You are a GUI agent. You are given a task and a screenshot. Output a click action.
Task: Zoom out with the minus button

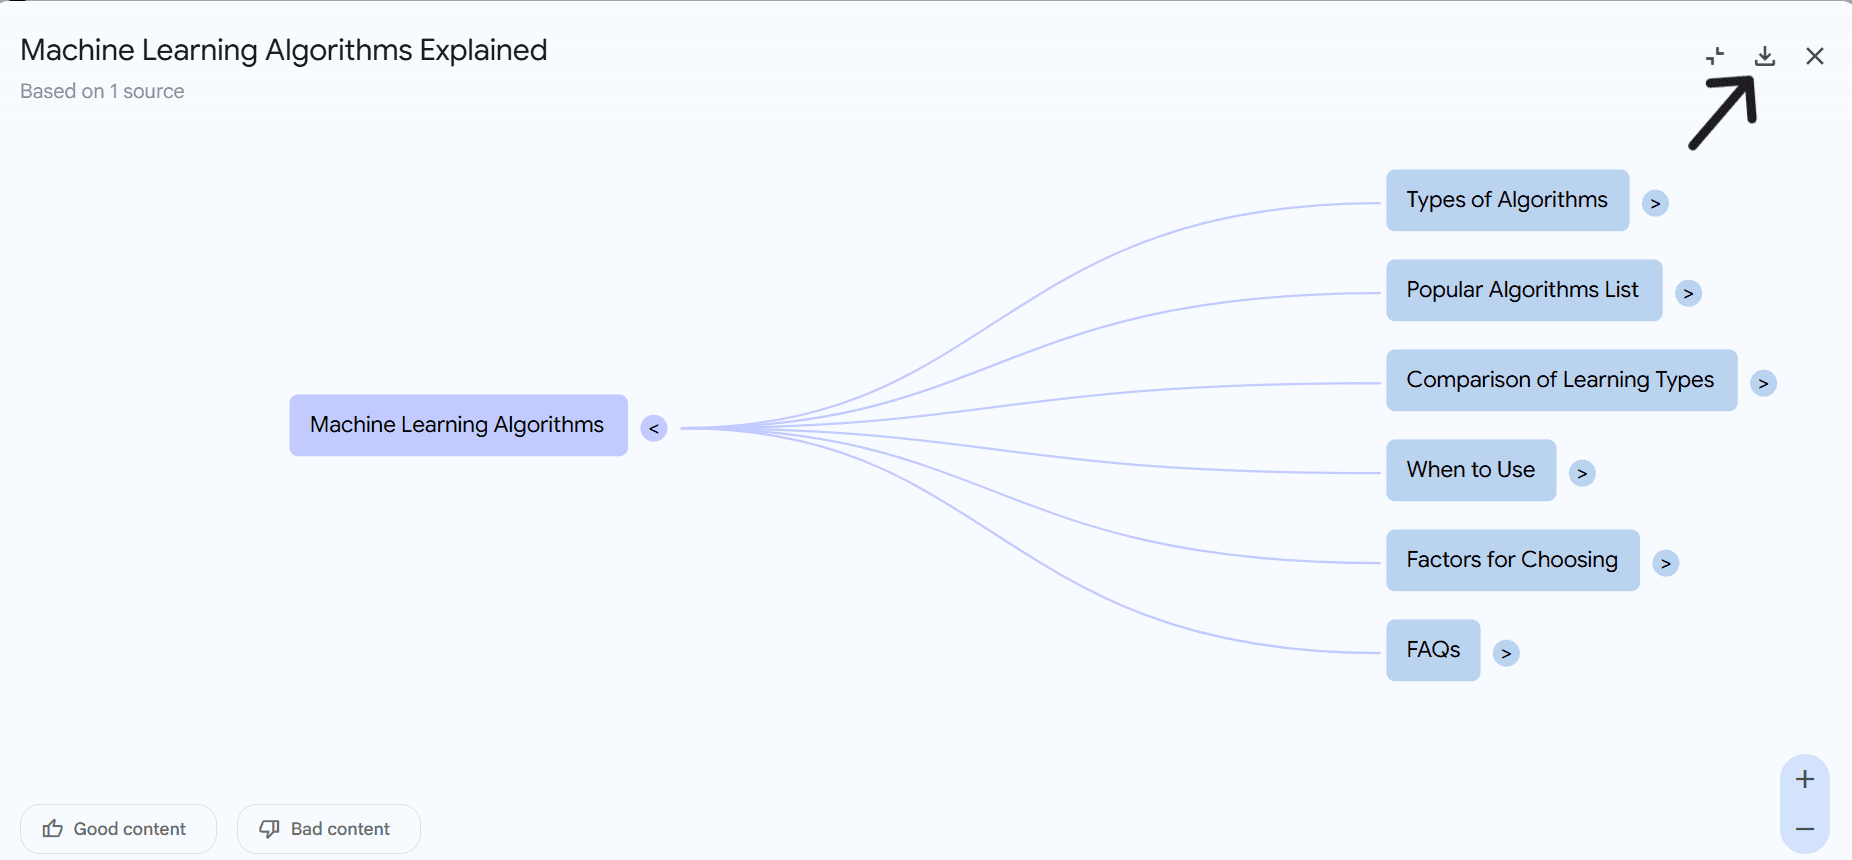[1805, 829]
